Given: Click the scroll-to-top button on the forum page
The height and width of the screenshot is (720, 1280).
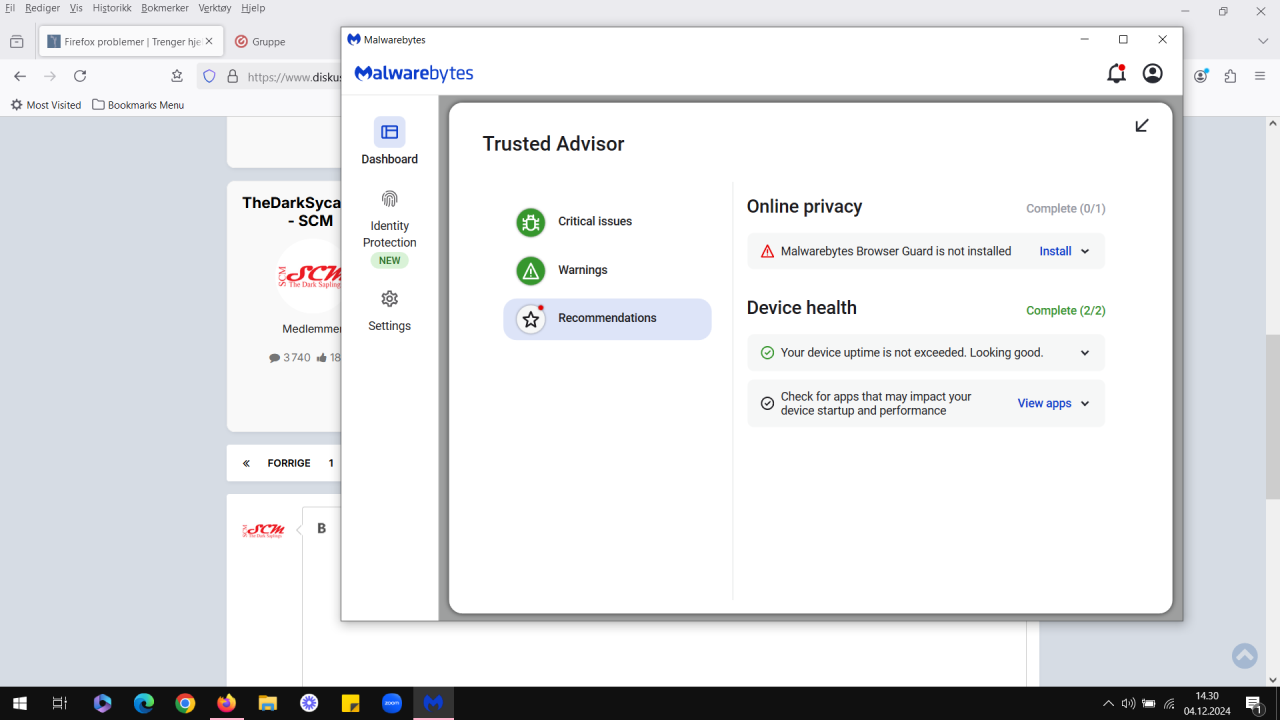Looking at the screenshot, I should click(x=1245, y=656).
